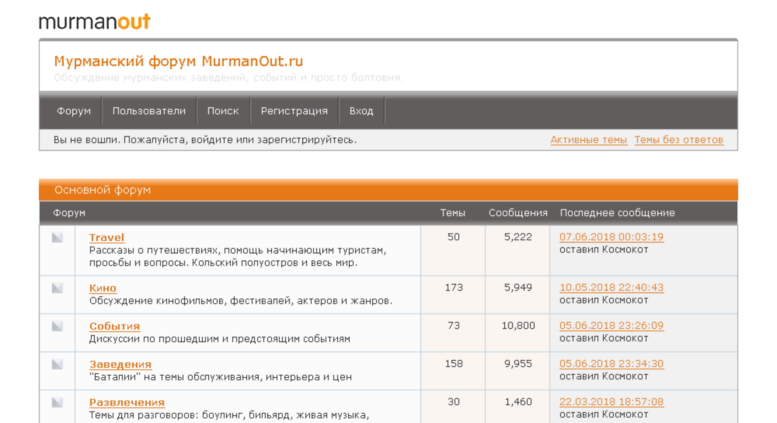Click the Кино topics count 173
Screen dimensions: 777x423
click(453, 288)
